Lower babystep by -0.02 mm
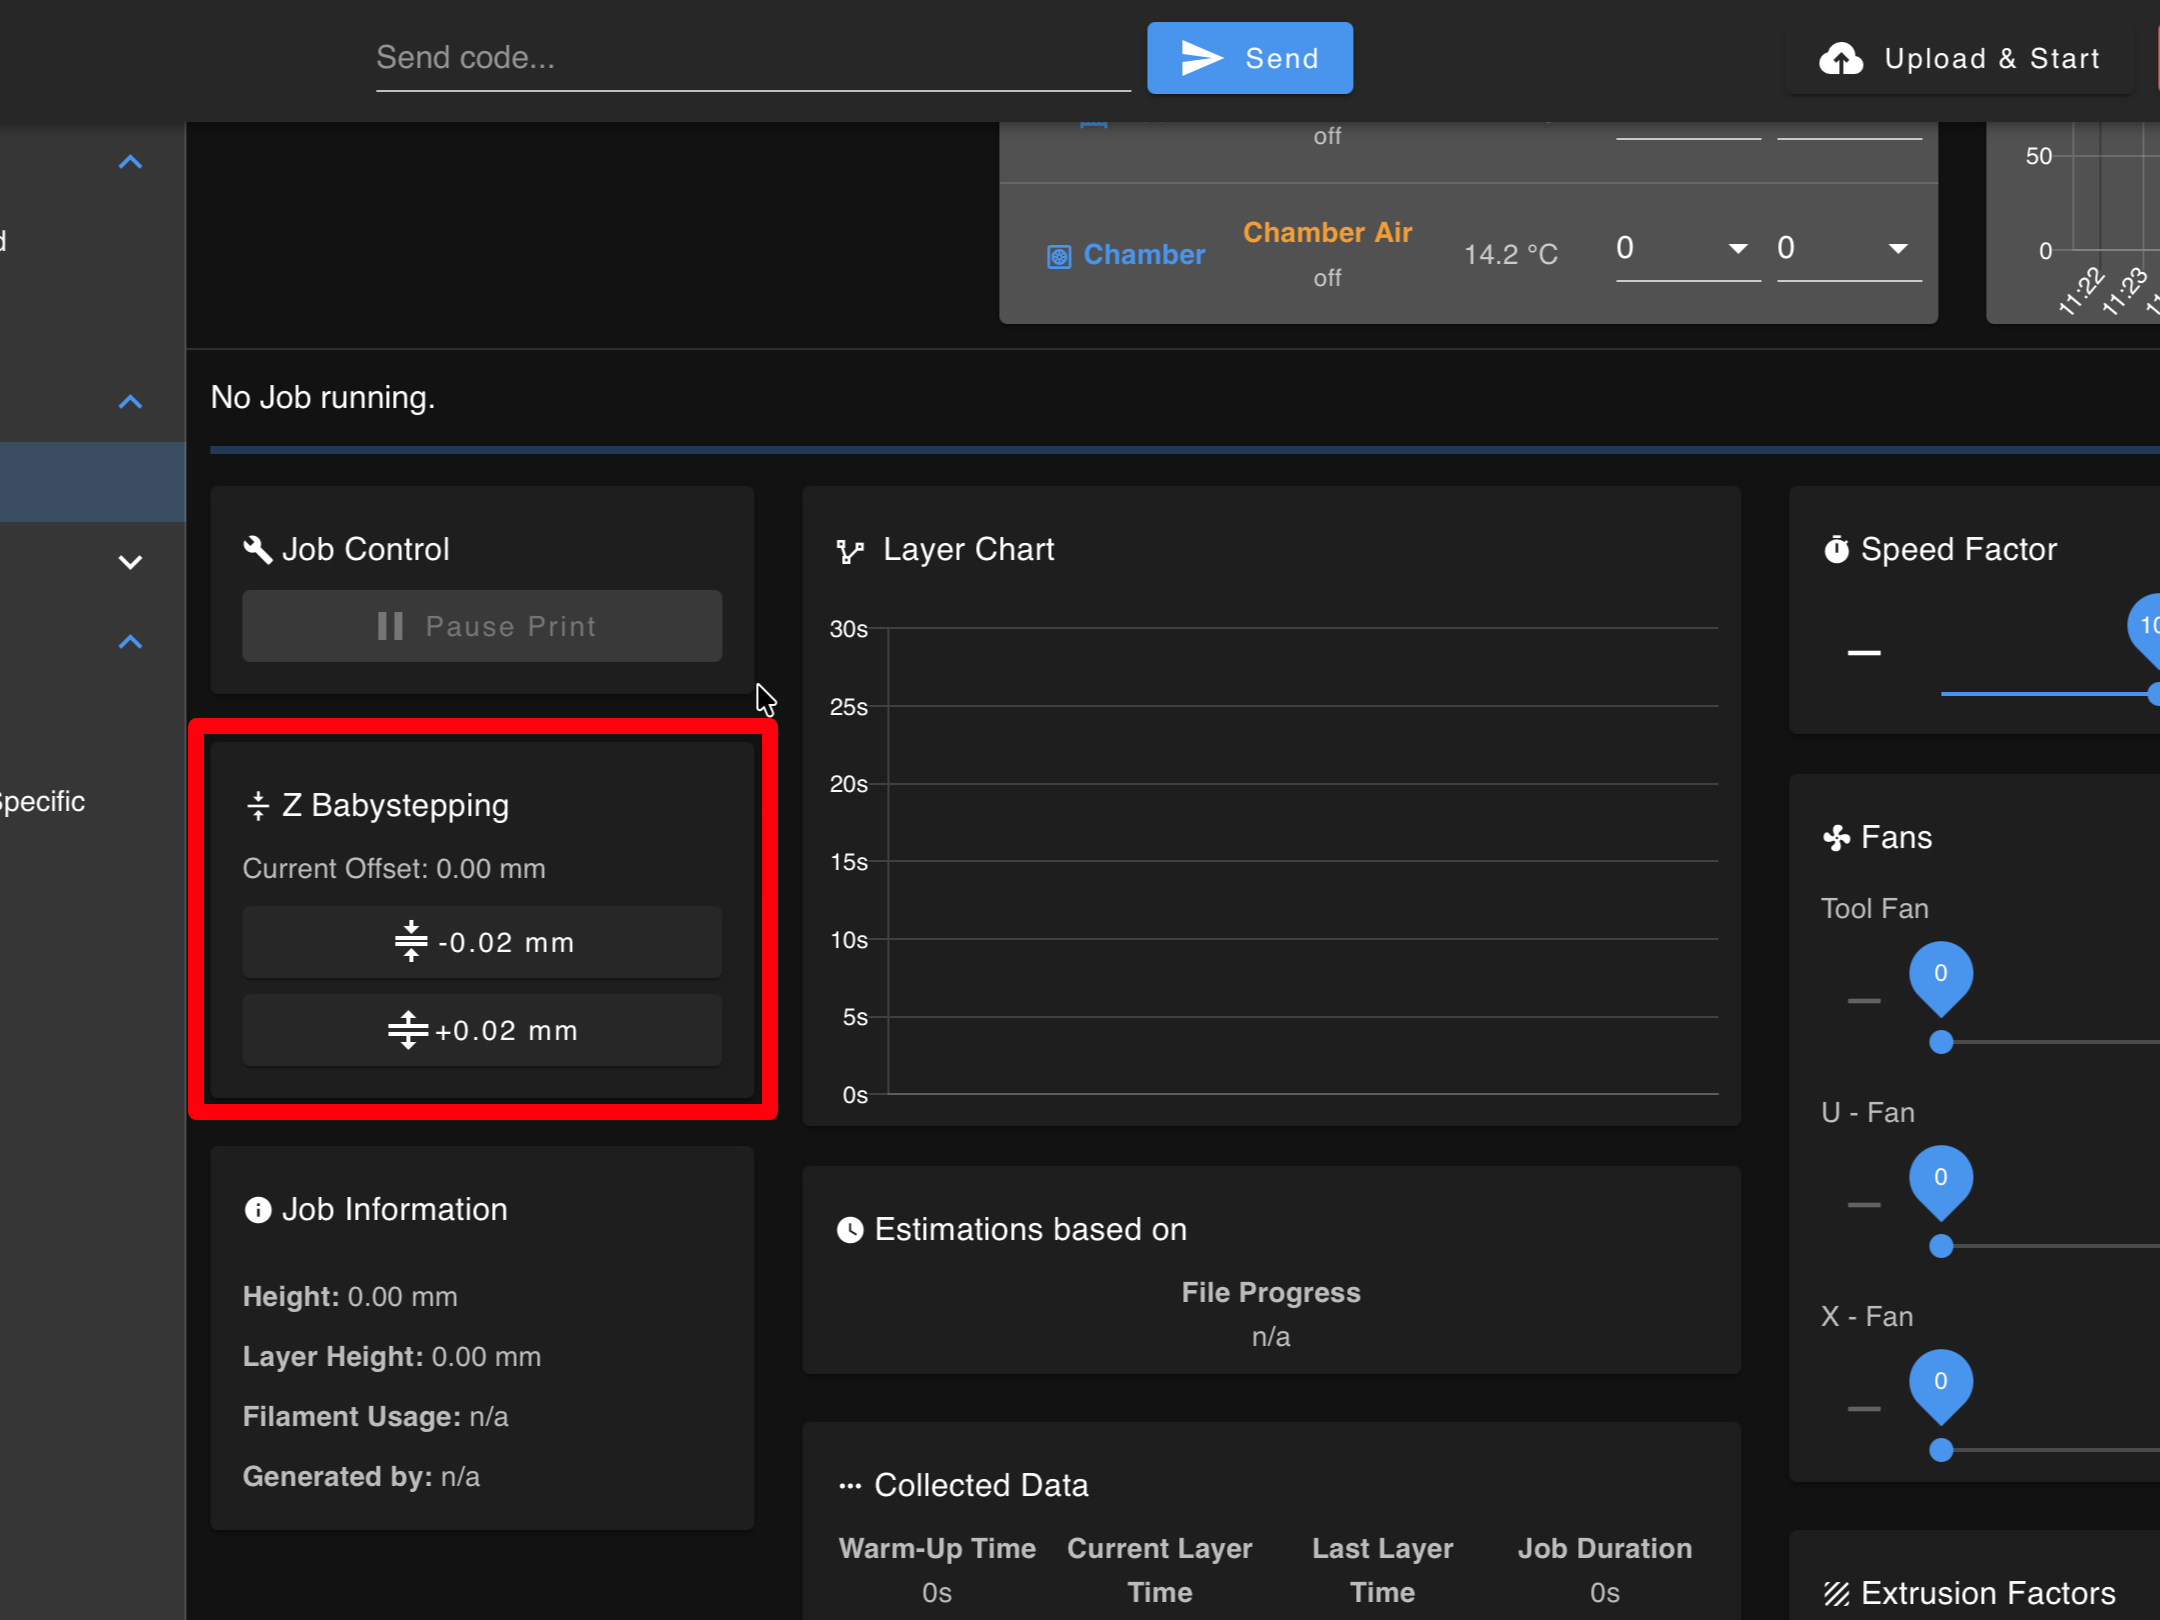 pyautogui.click(x=482, y=942)
